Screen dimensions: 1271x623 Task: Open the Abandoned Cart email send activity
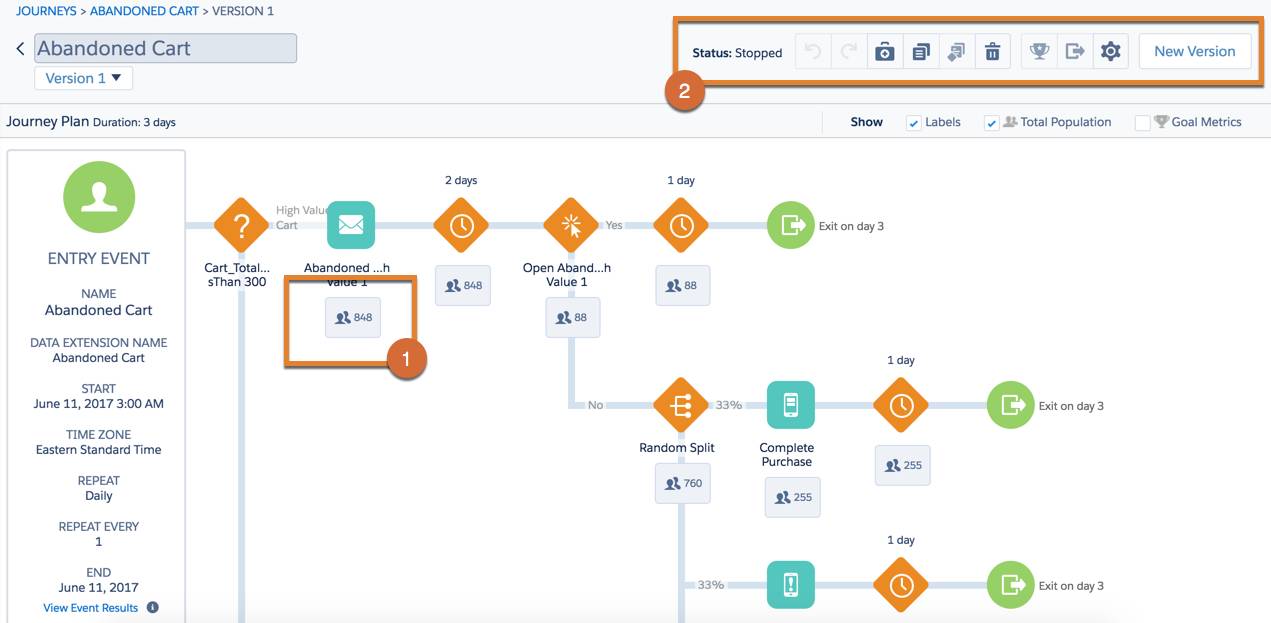click(349, 225)
